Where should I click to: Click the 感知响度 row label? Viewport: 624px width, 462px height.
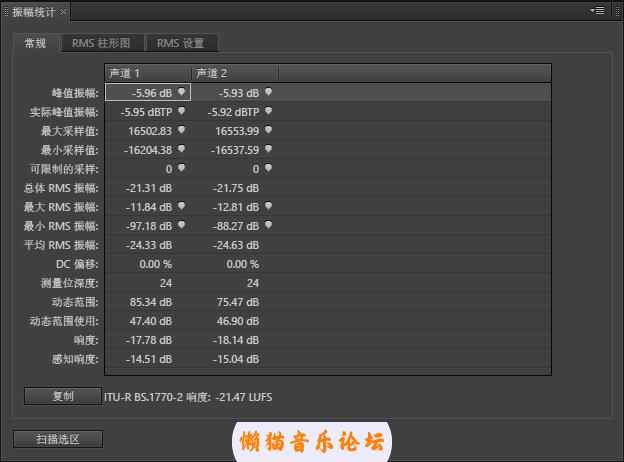coord(75,359)
